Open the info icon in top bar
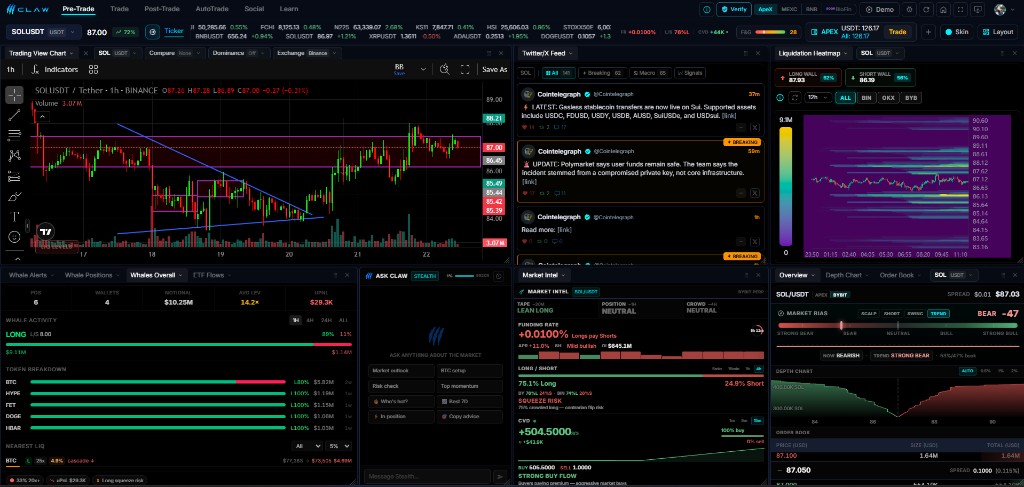 pos(707,9)
